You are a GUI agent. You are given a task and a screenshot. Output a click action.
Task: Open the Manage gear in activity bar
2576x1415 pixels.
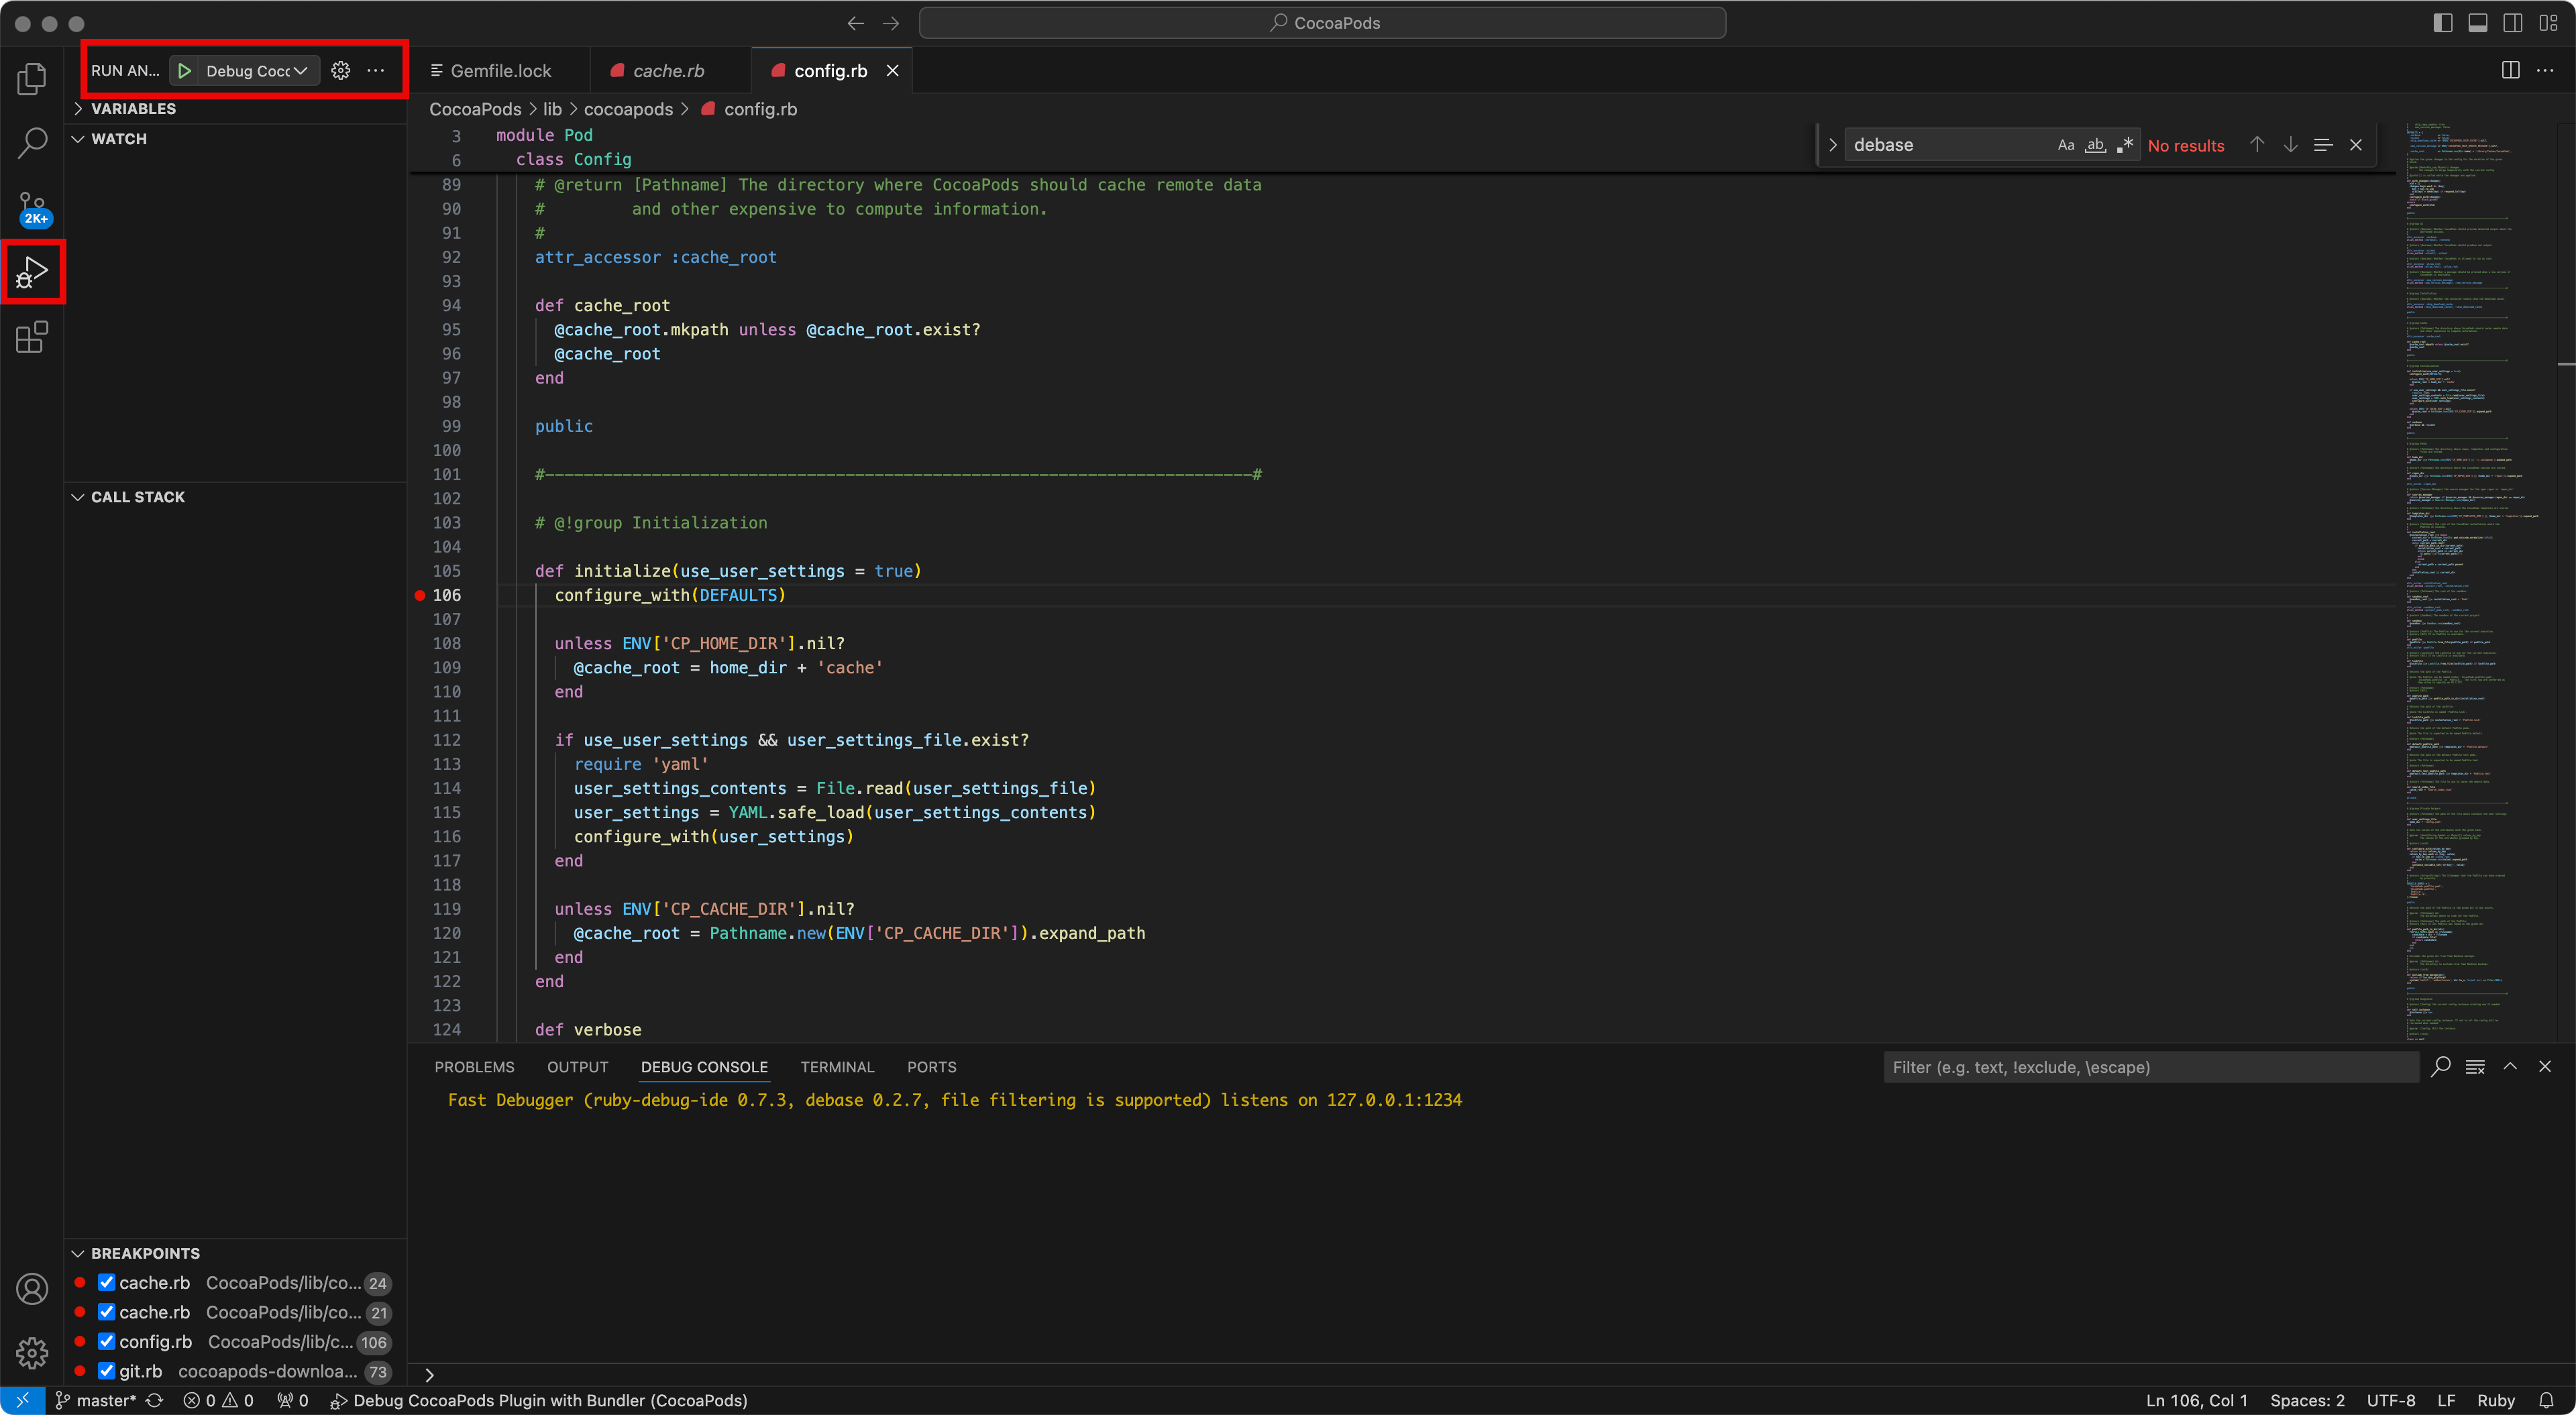[x=32, y=1353]
